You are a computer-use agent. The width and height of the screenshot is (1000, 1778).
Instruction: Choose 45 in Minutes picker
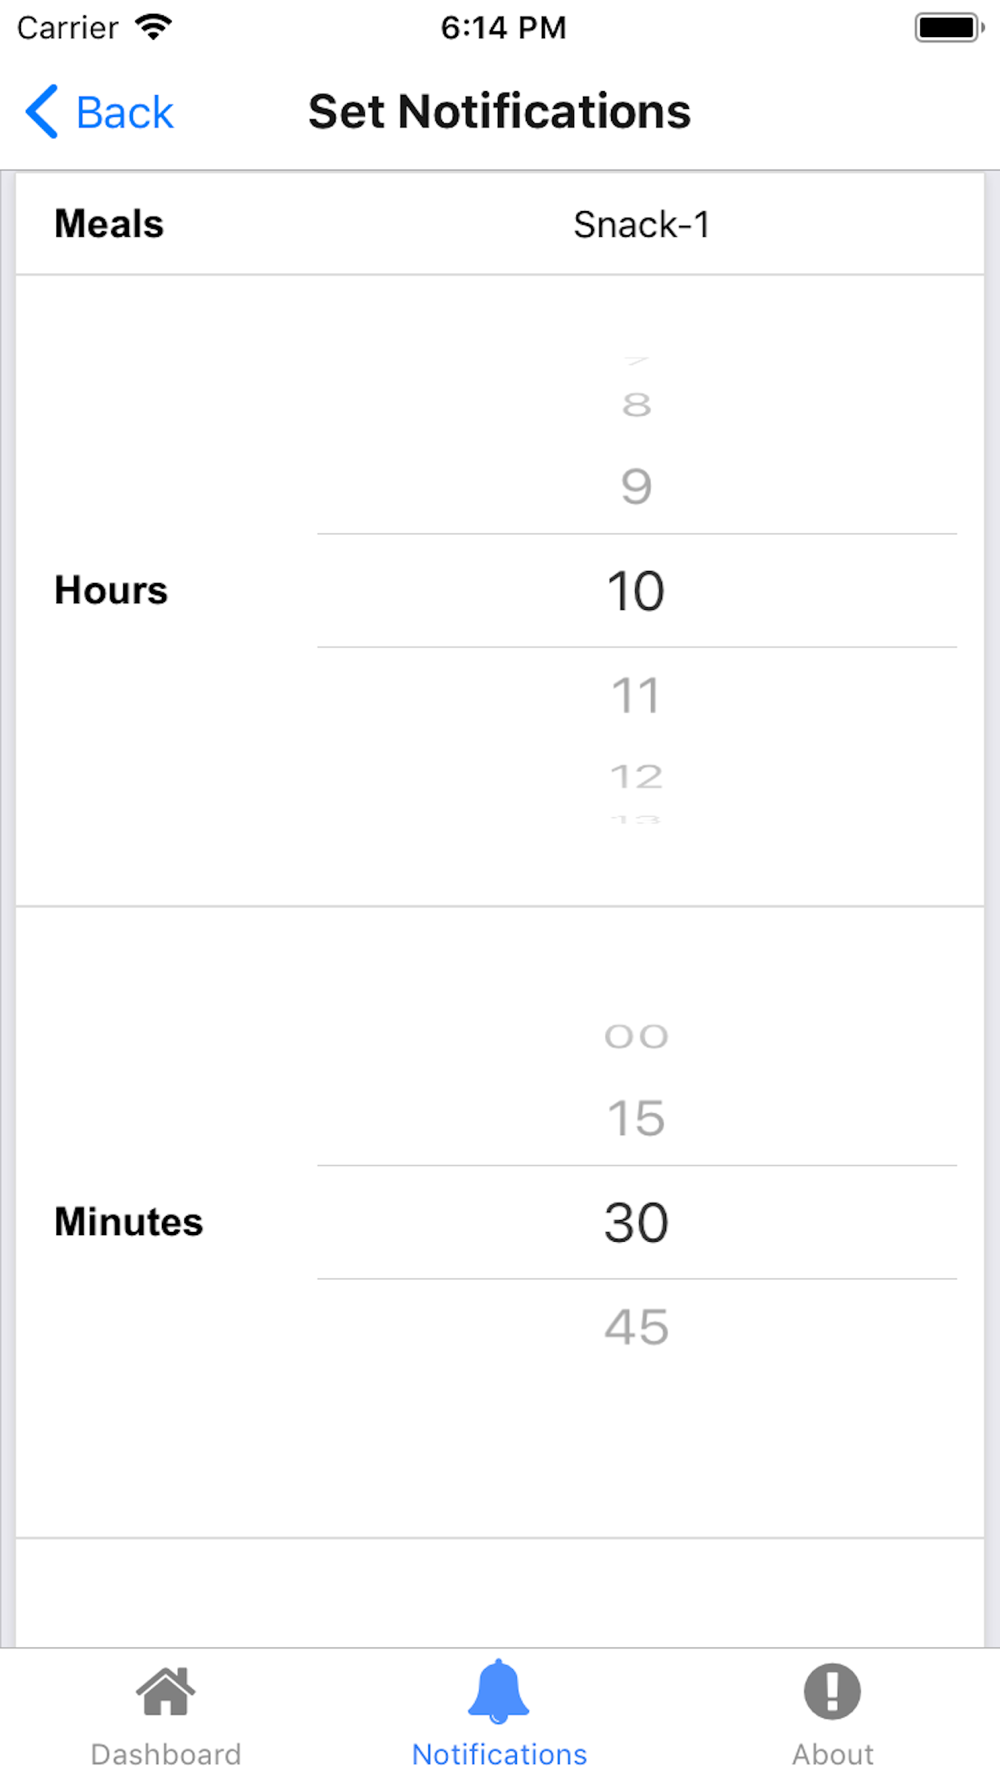pos(636,1327)
